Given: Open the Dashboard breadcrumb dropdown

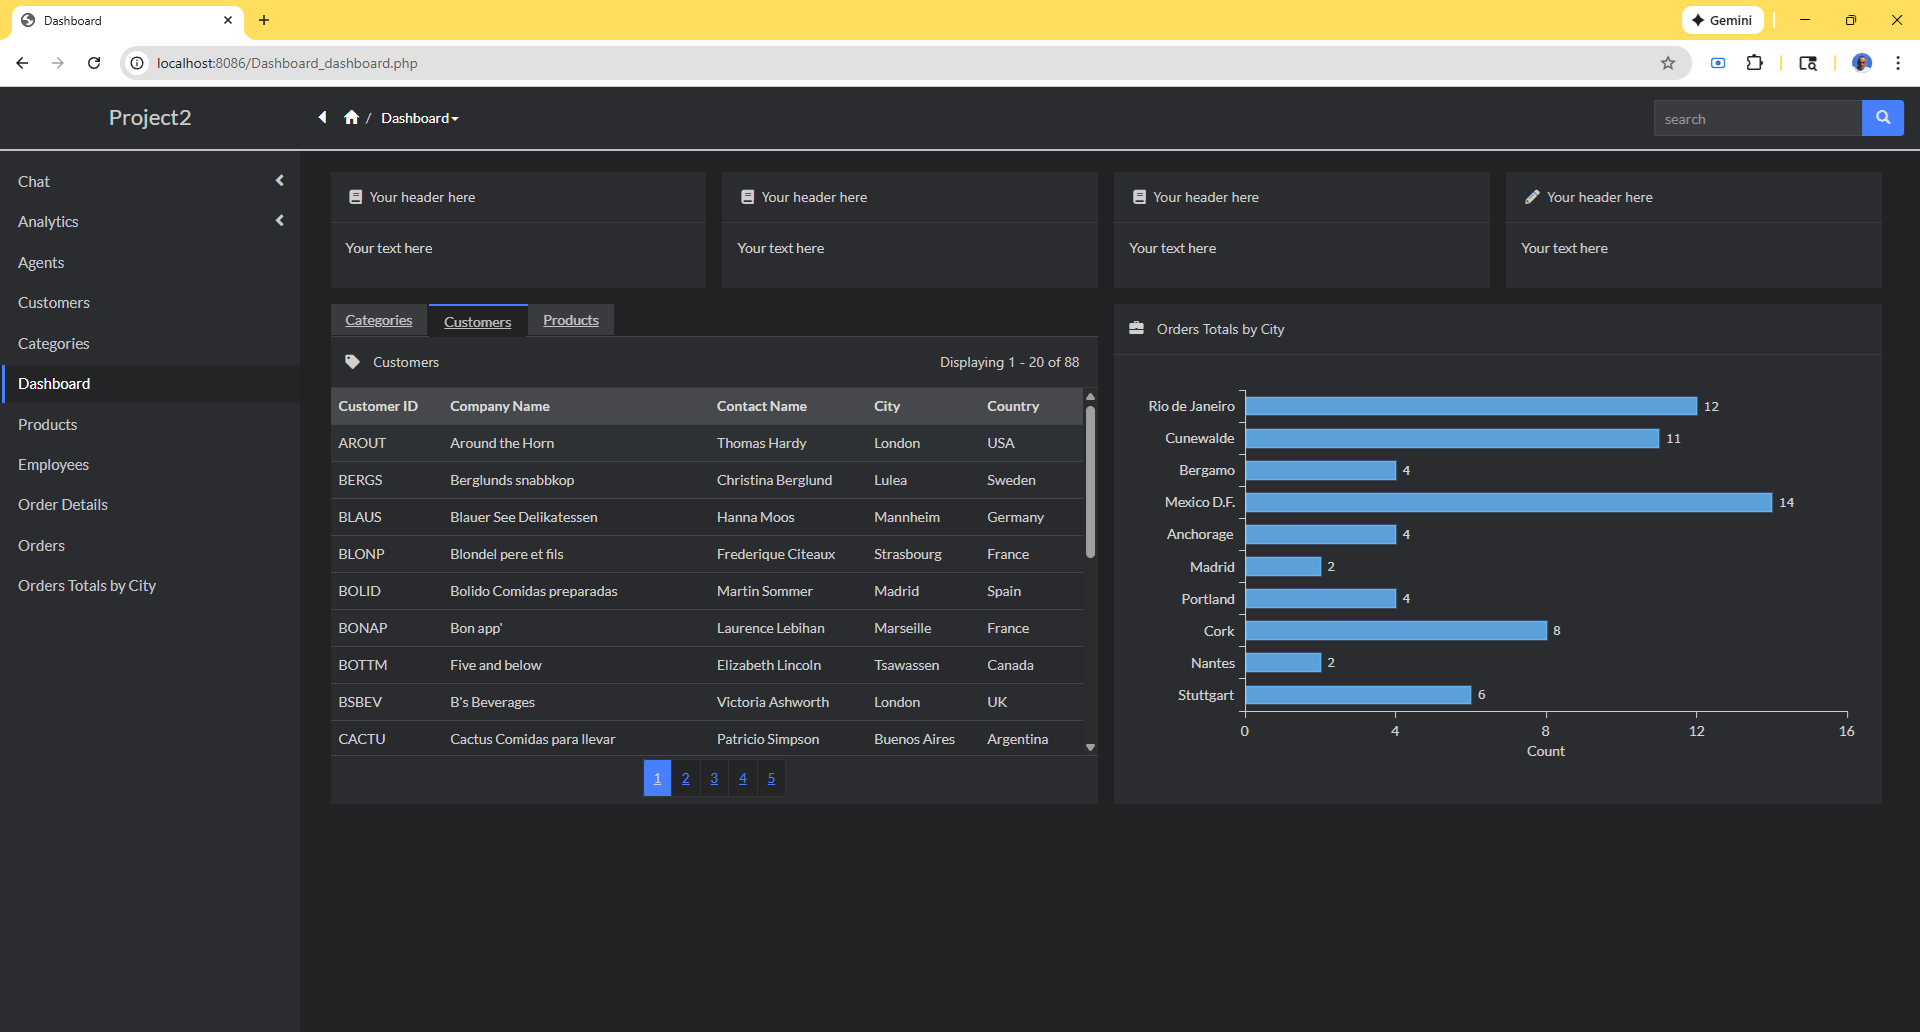Looking at the screenshot, I should 420,118.
